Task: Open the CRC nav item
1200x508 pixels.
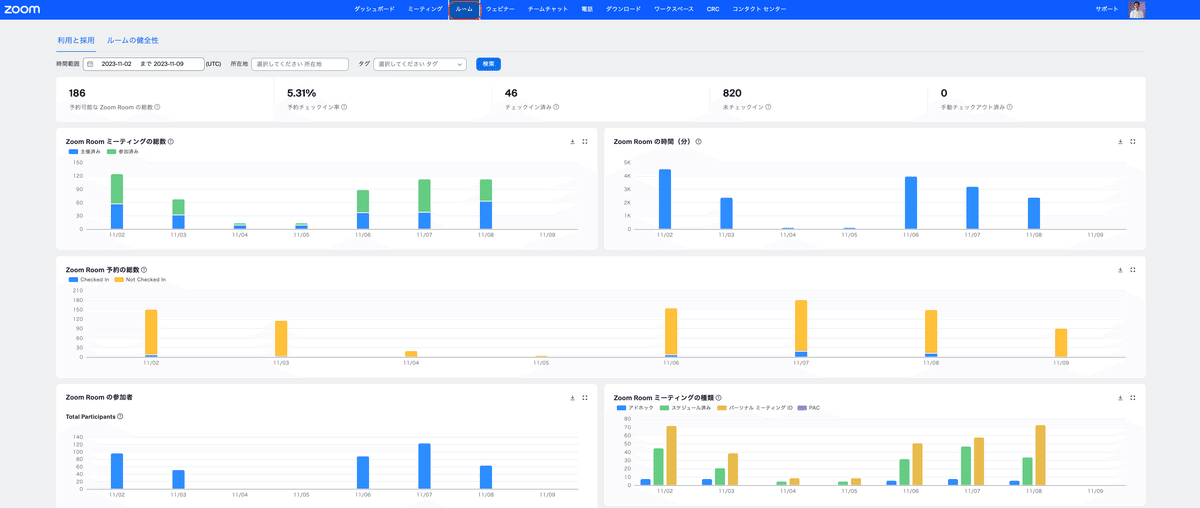Action: click(x=713, y=9)
